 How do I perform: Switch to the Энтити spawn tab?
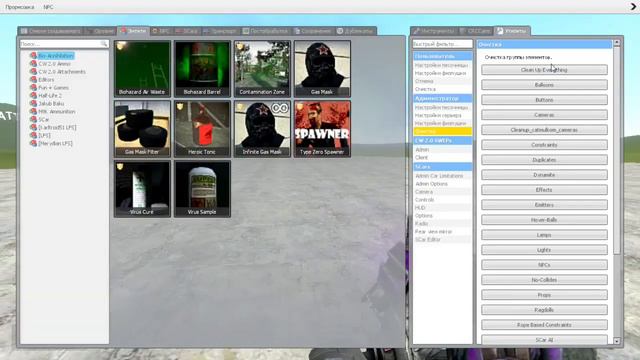[x=133, y=31]
